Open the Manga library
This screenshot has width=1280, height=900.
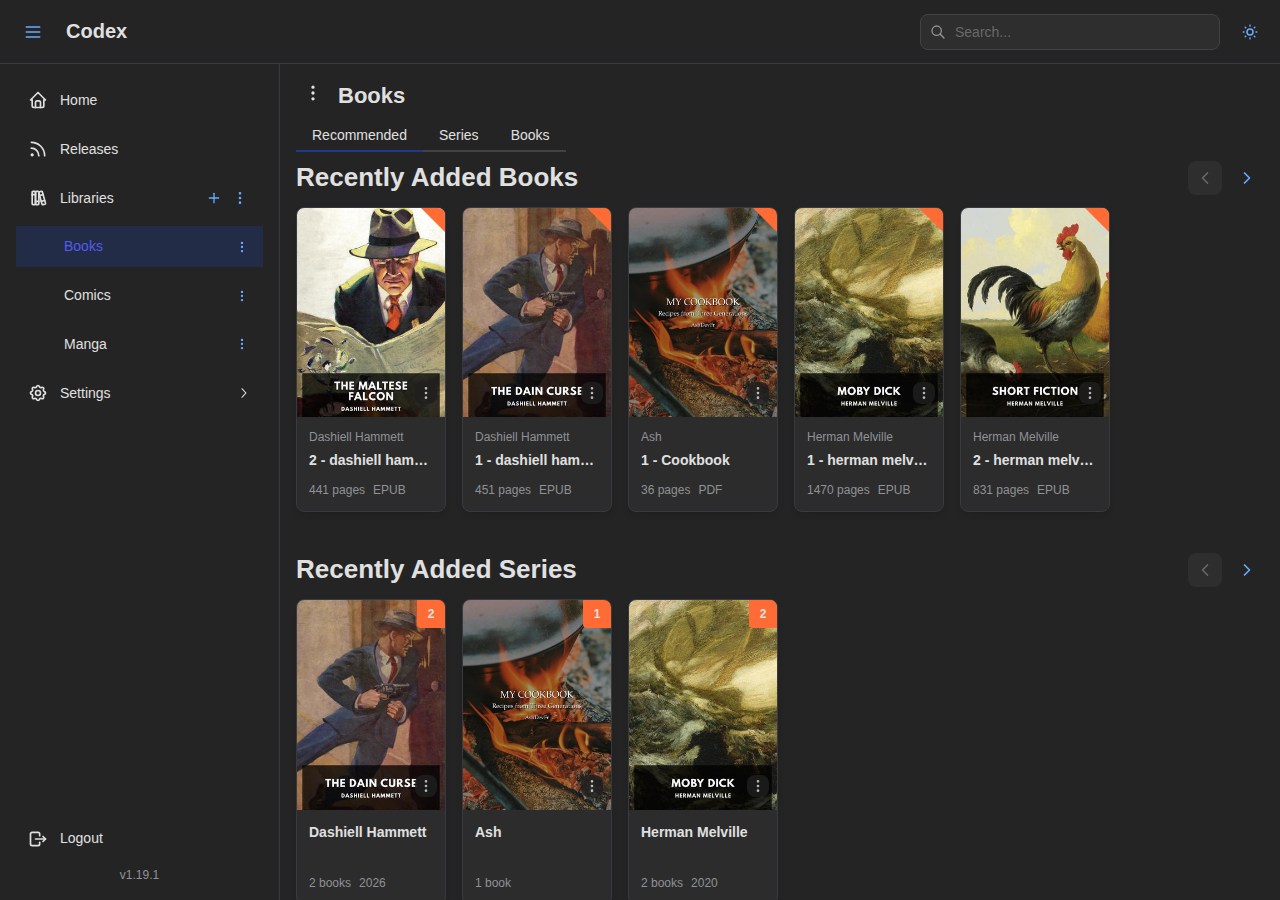pyautogui.click(x=139, y=344)
